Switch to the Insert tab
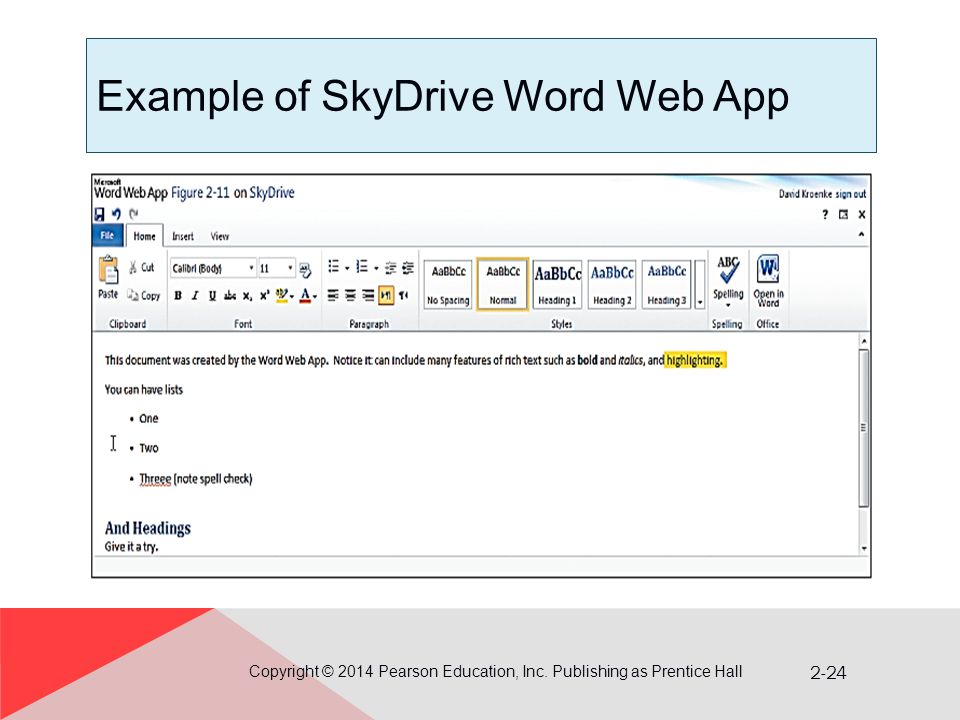The image size is (960, 720). pos(182,236)
